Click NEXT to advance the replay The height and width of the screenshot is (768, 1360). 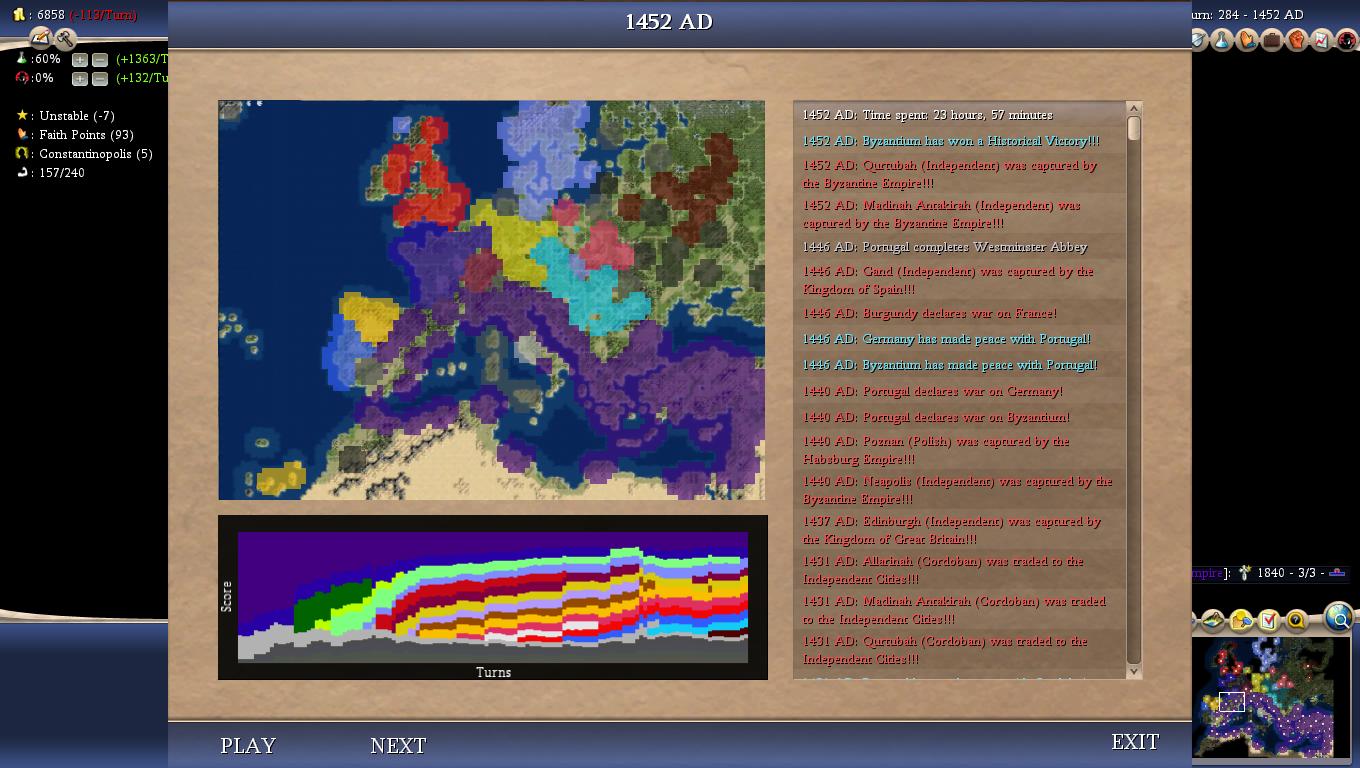click(398, 745)
